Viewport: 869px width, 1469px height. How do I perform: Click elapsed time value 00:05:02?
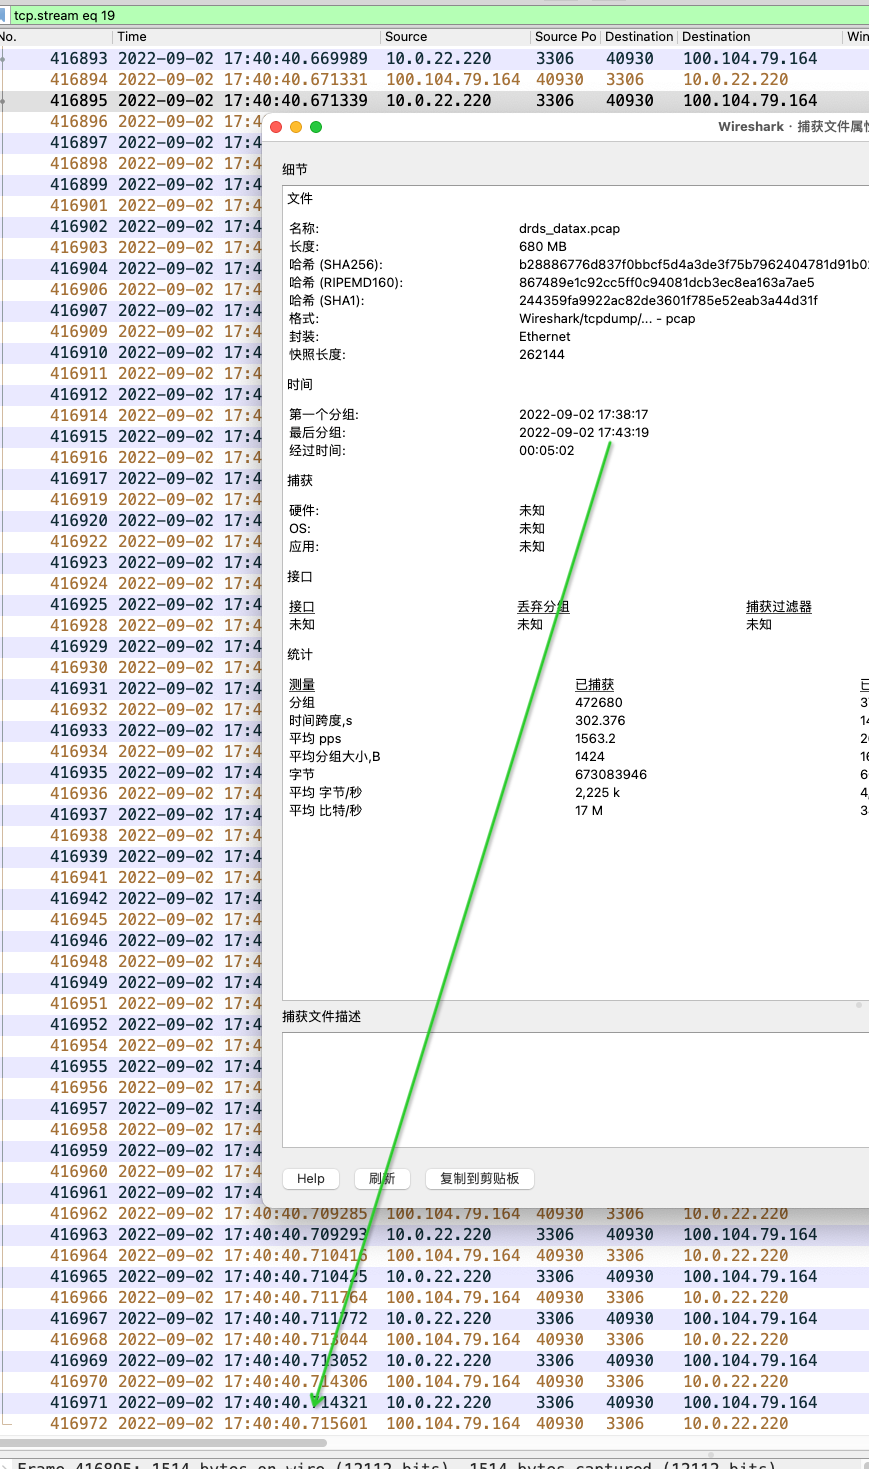pos(547,451)
